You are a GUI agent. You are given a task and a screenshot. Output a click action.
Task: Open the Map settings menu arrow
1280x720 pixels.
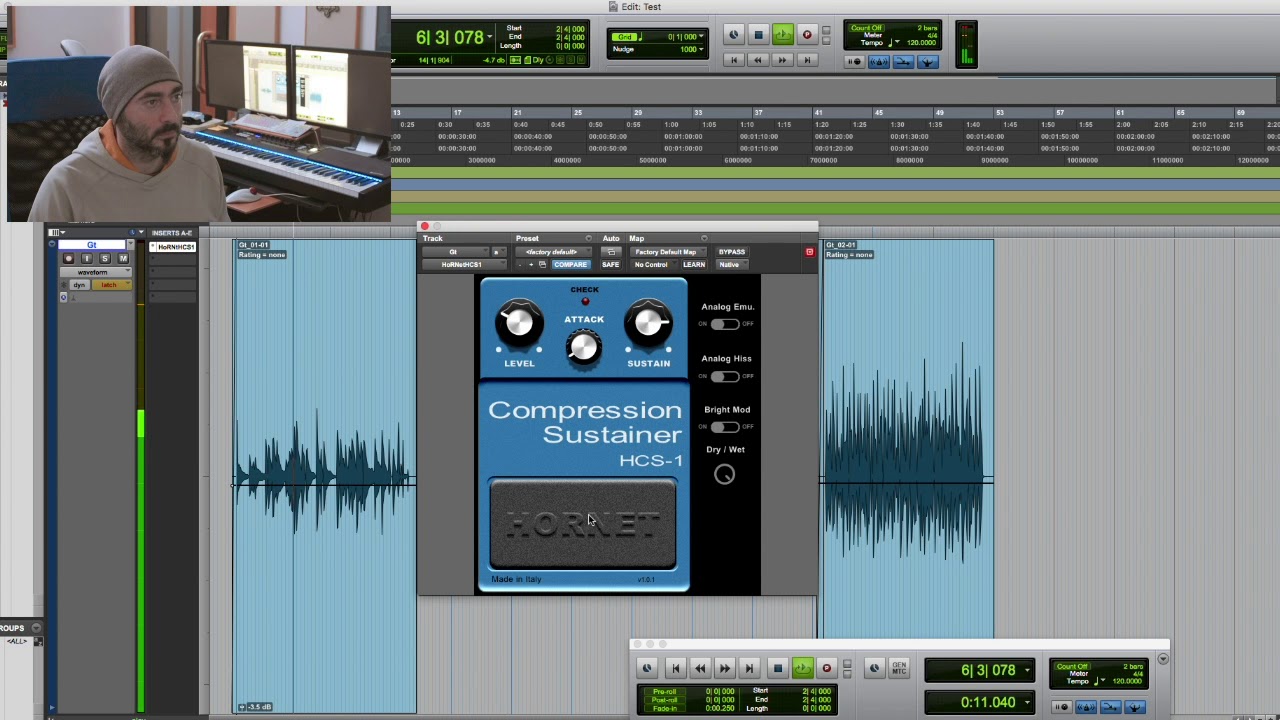(704, 239)
